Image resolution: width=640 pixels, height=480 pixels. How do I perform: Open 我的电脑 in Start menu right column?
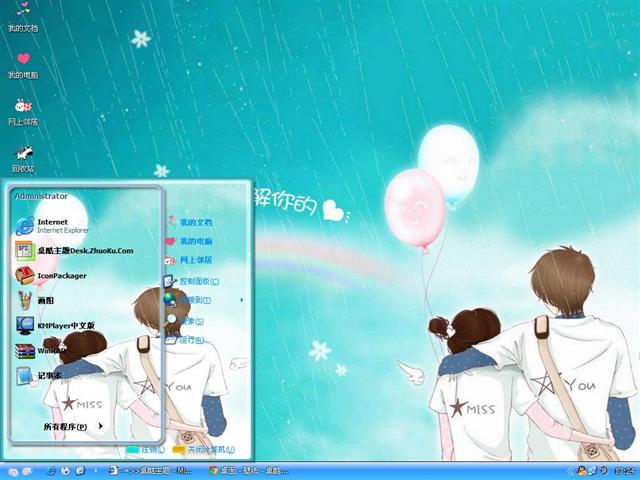[x=189, y=241]
